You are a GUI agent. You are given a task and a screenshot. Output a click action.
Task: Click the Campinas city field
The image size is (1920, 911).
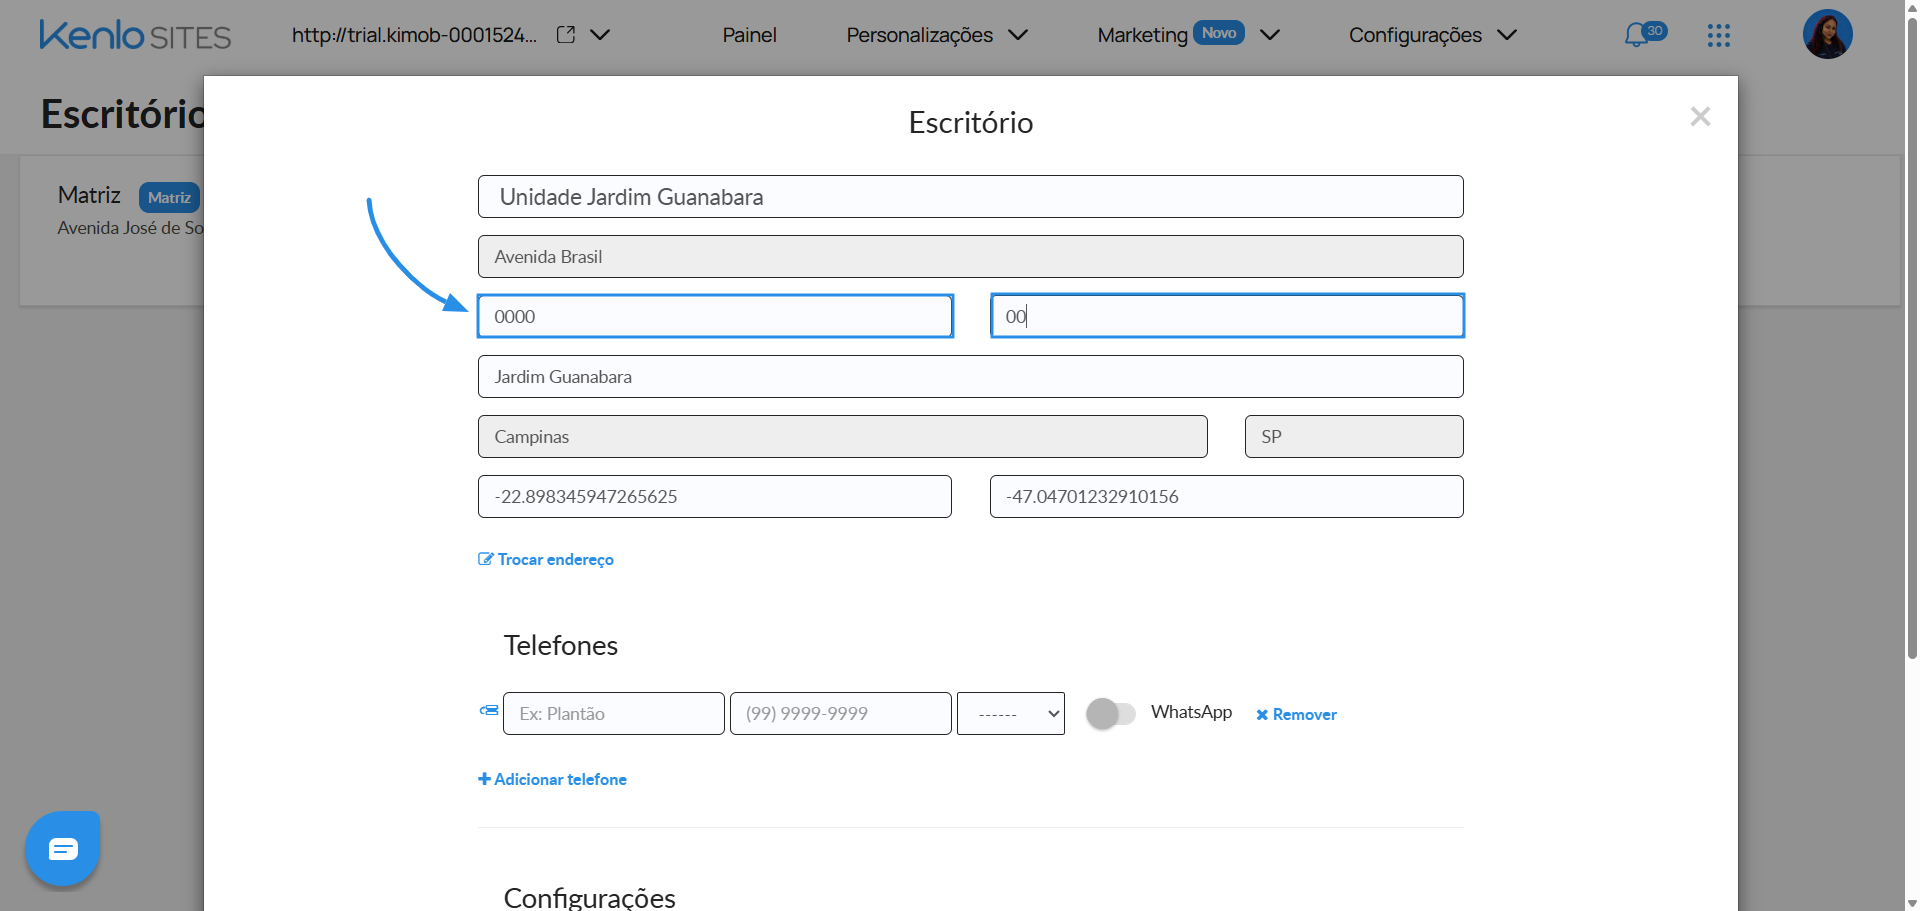tap(842, 437)
